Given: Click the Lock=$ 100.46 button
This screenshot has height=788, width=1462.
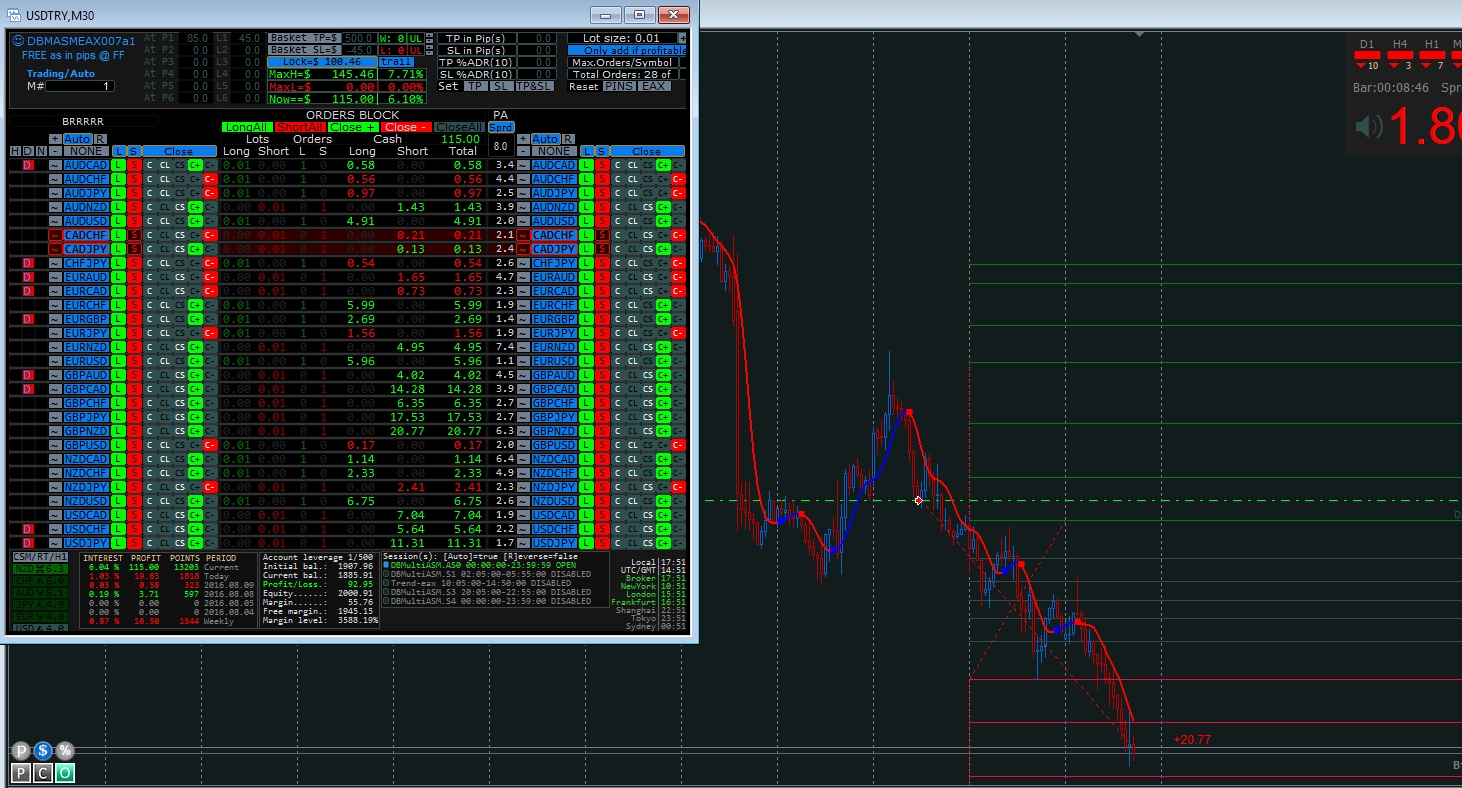Looking at the screenshot, I should click(322, 62).
